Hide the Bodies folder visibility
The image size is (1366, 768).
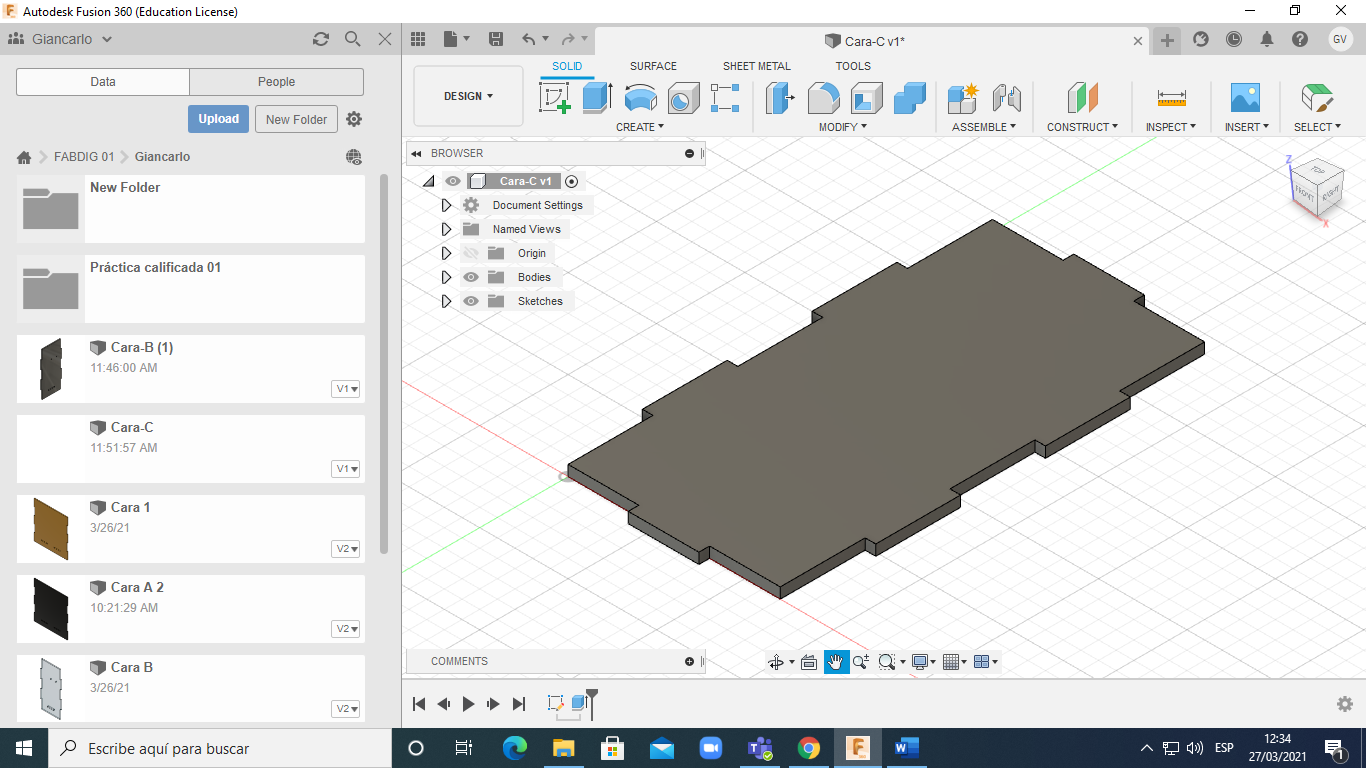471,277
